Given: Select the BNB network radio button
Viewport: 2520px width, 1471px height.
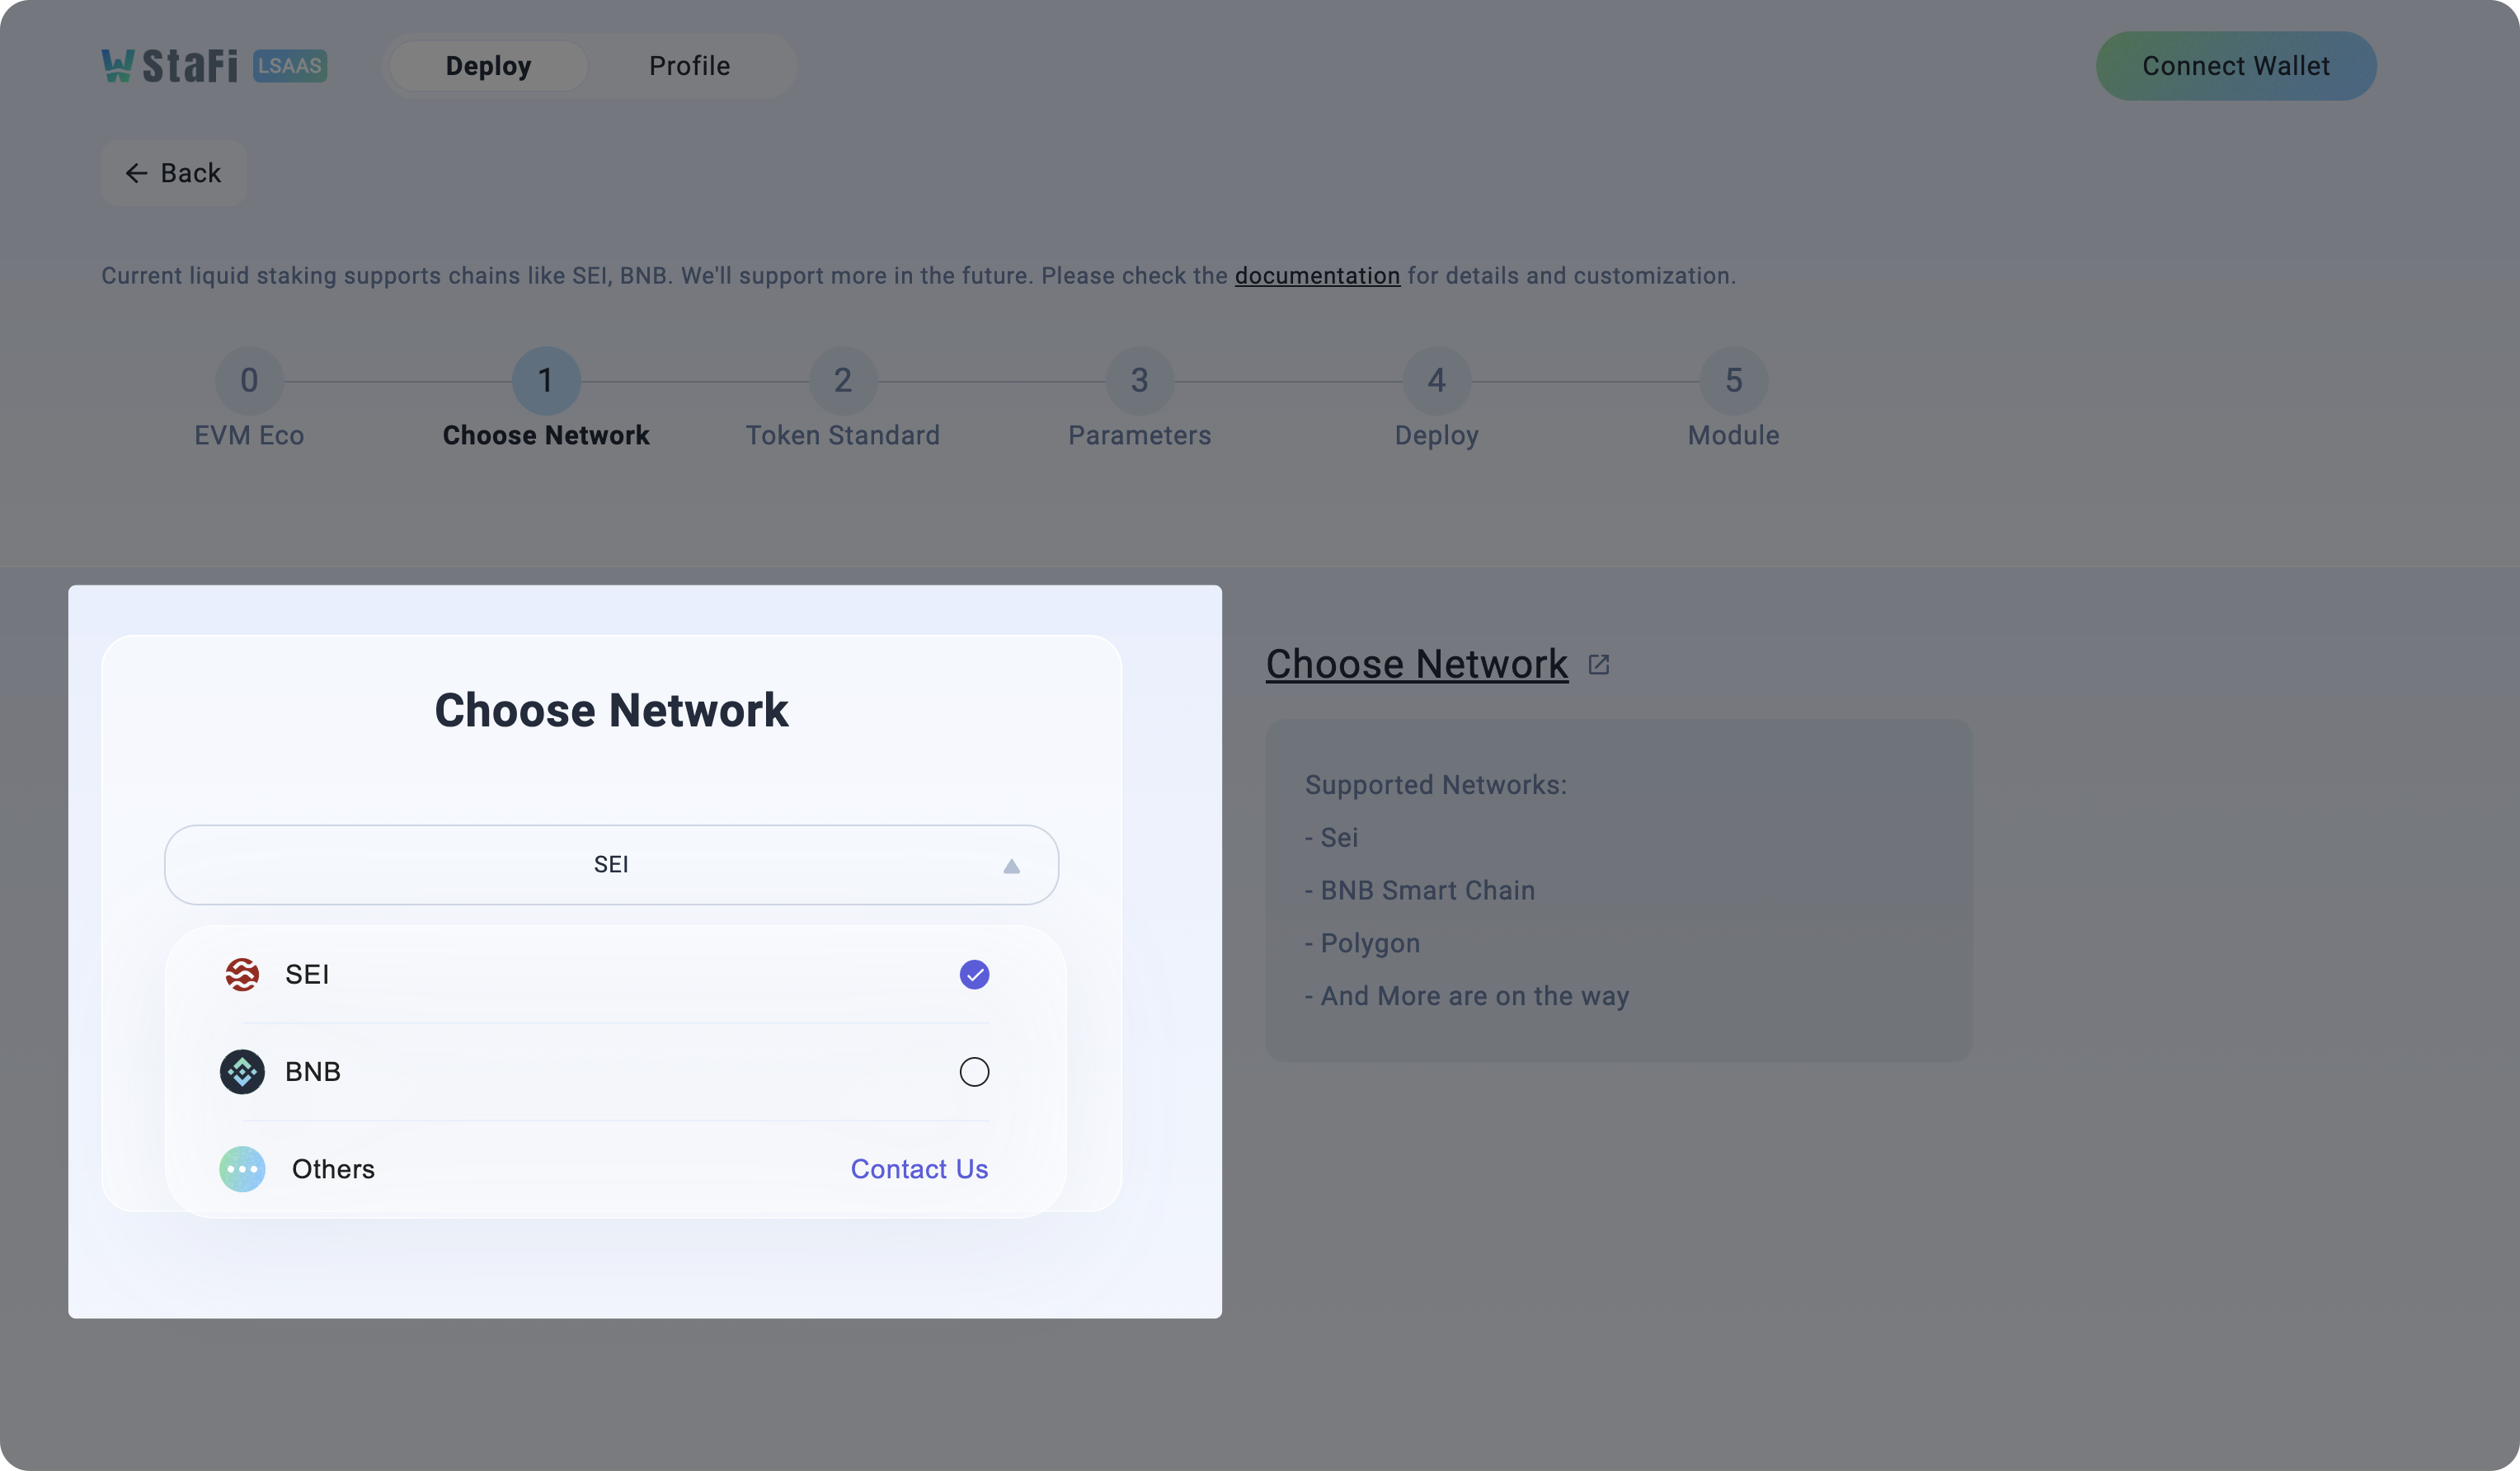Looking at the screenshot, I should click(x=974, y=1072).
